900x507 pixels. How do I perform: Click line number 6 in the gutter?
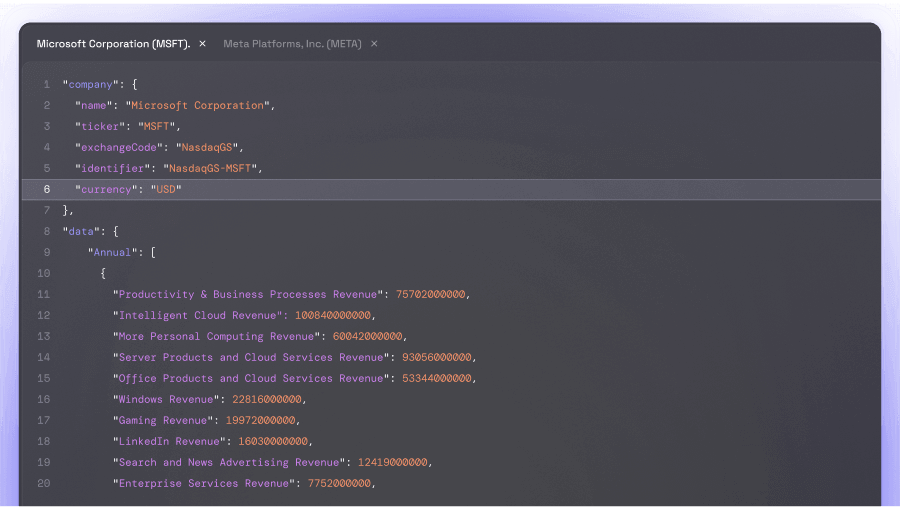click(46, 189)
